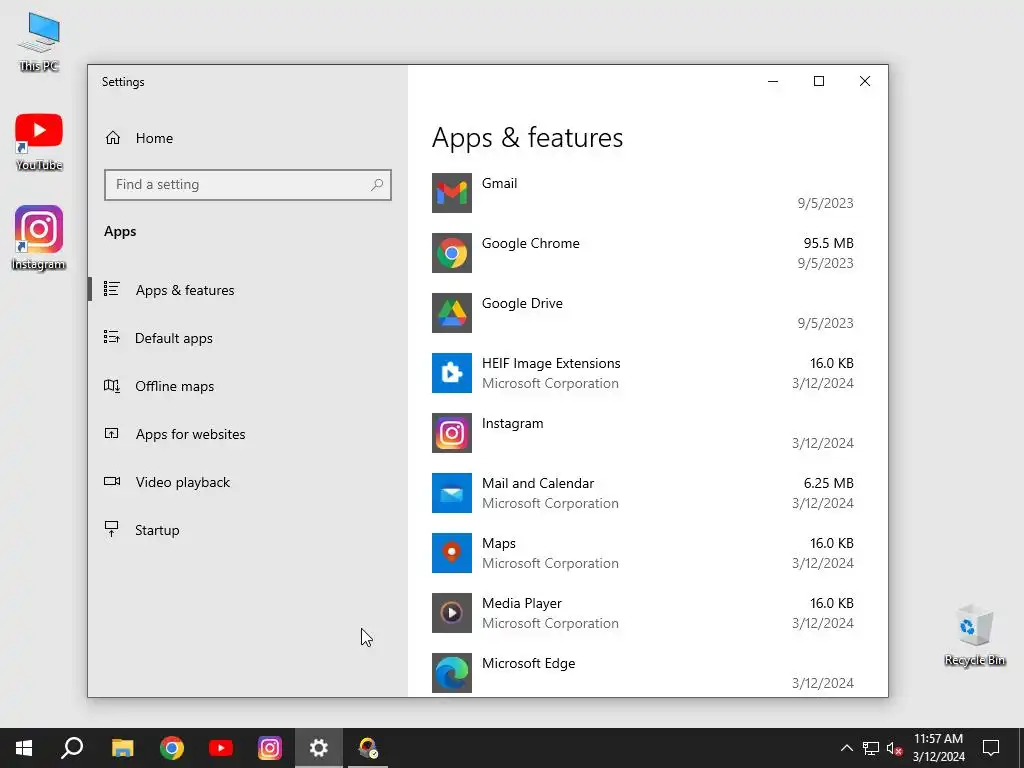Click the search magnifier in Find a setting
The height and width of the screenshot is (768, 1024).
[377, 185]
